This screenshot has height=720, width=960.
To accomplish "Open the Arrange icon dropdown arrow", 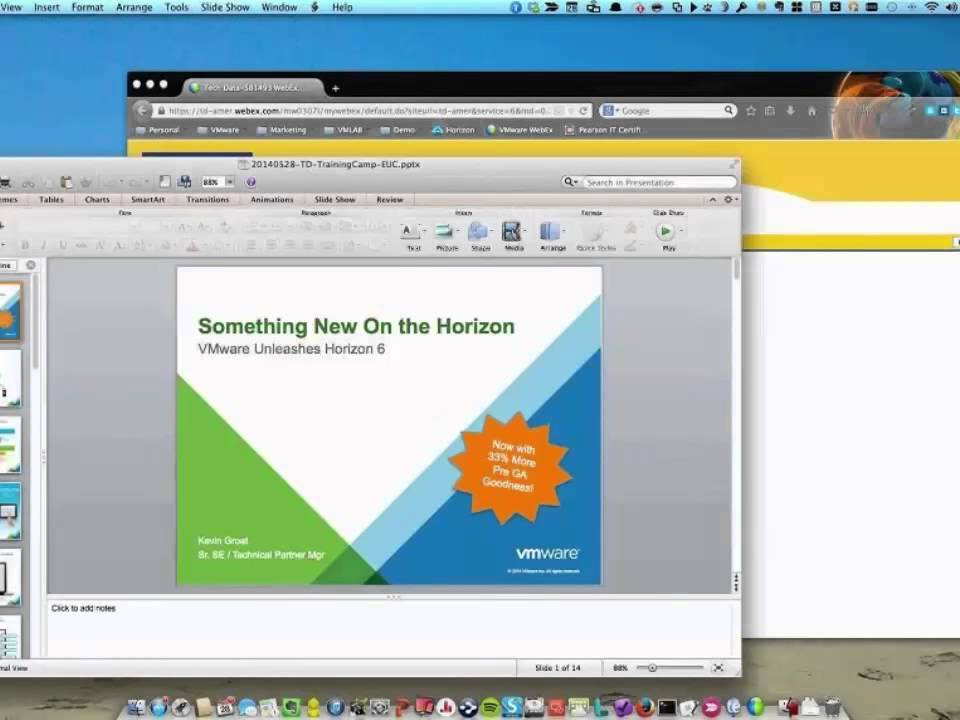I will point(564,231).
